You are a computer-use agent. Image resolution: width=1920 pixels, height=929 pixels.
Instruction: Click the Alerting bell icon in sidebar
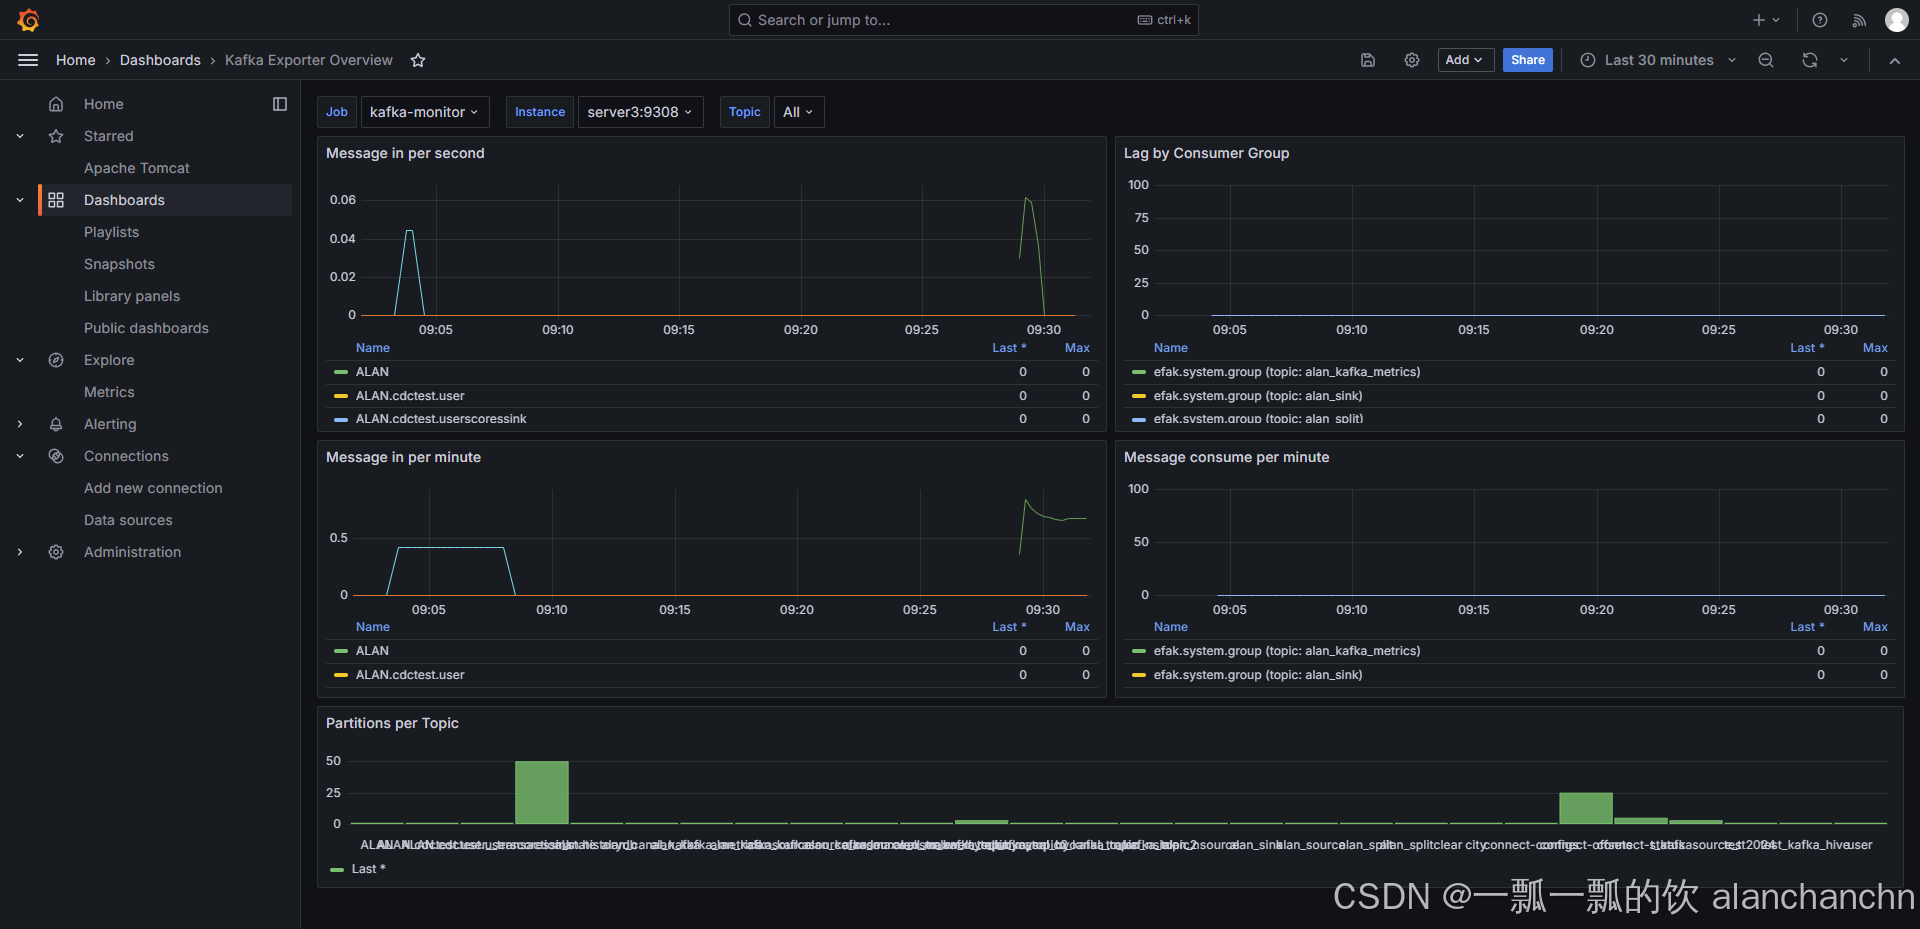point(56,424)
